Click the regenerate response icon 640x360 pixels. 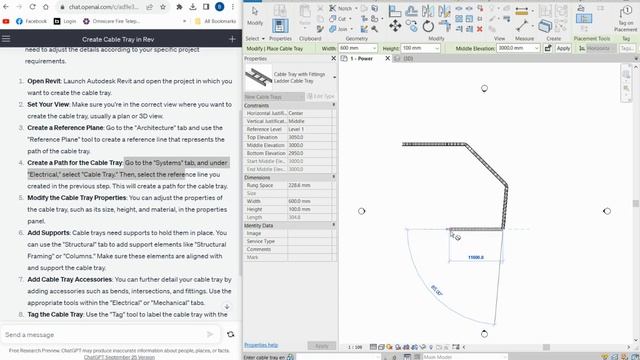coord(231,335)
